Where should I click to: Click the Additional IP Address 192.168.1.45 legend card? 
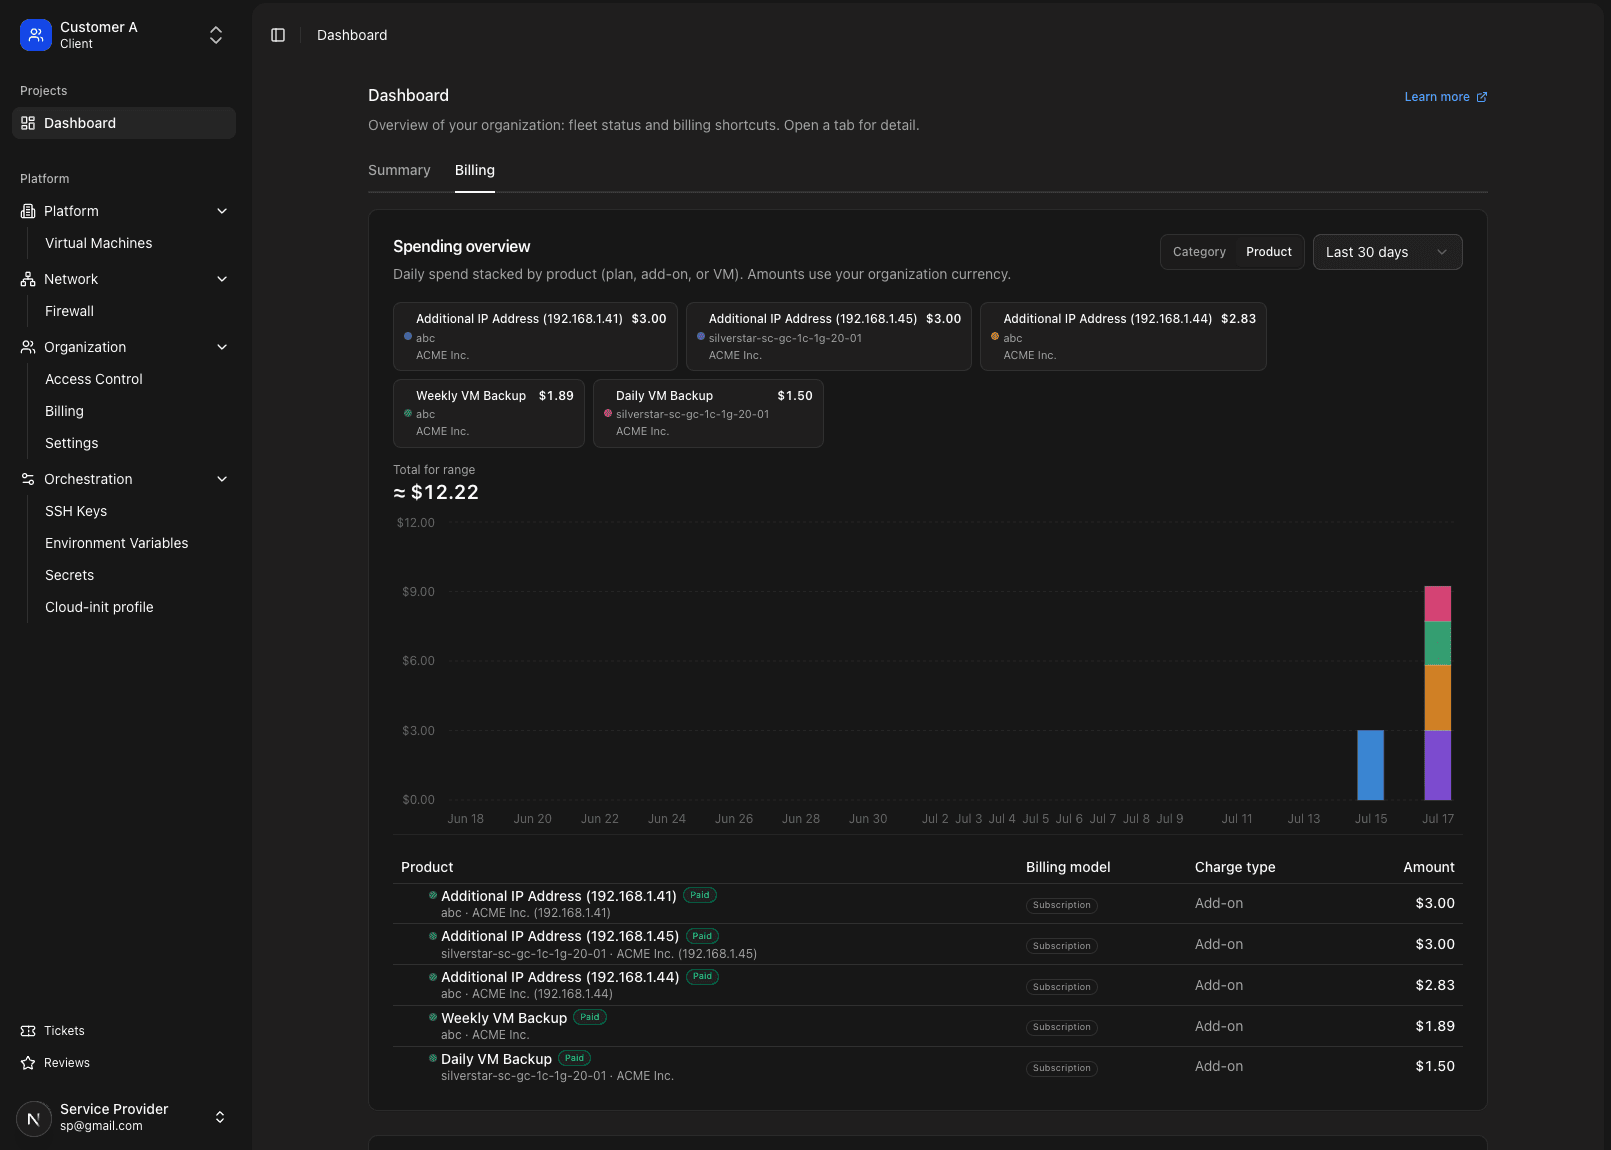pos(829,337)
